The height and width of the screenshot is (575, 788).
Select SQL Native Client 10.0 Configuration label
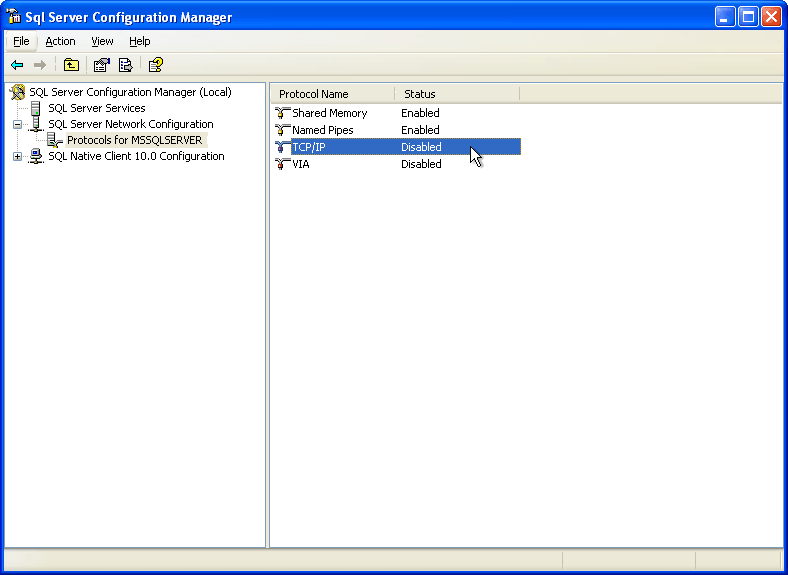(136, 156)
